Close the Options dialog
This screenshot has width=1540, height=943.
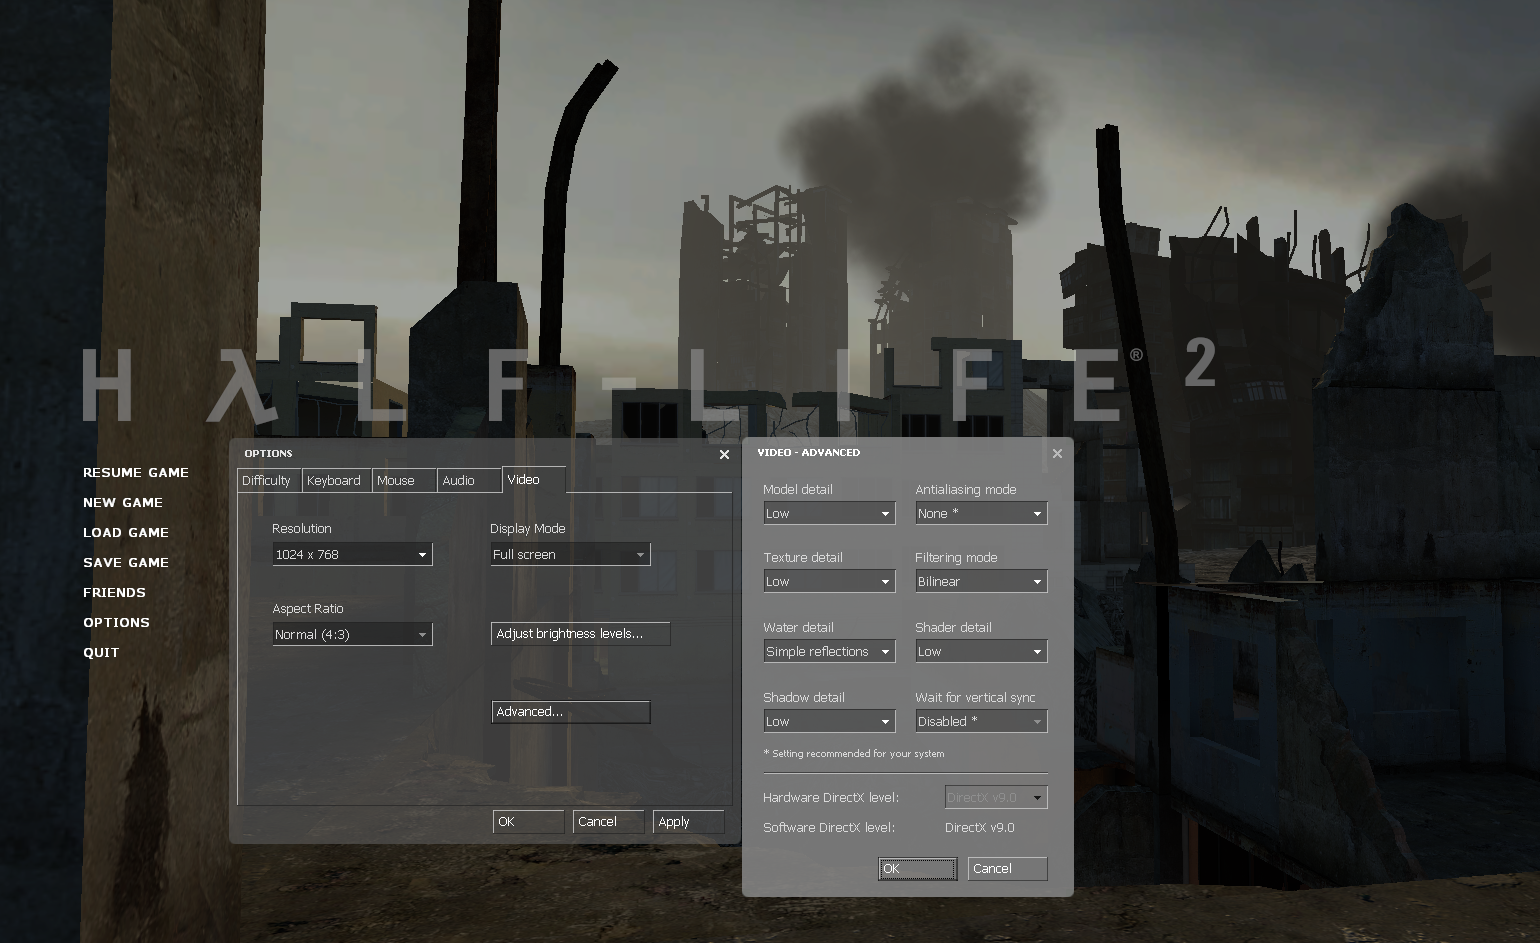(x=724, y=454)
